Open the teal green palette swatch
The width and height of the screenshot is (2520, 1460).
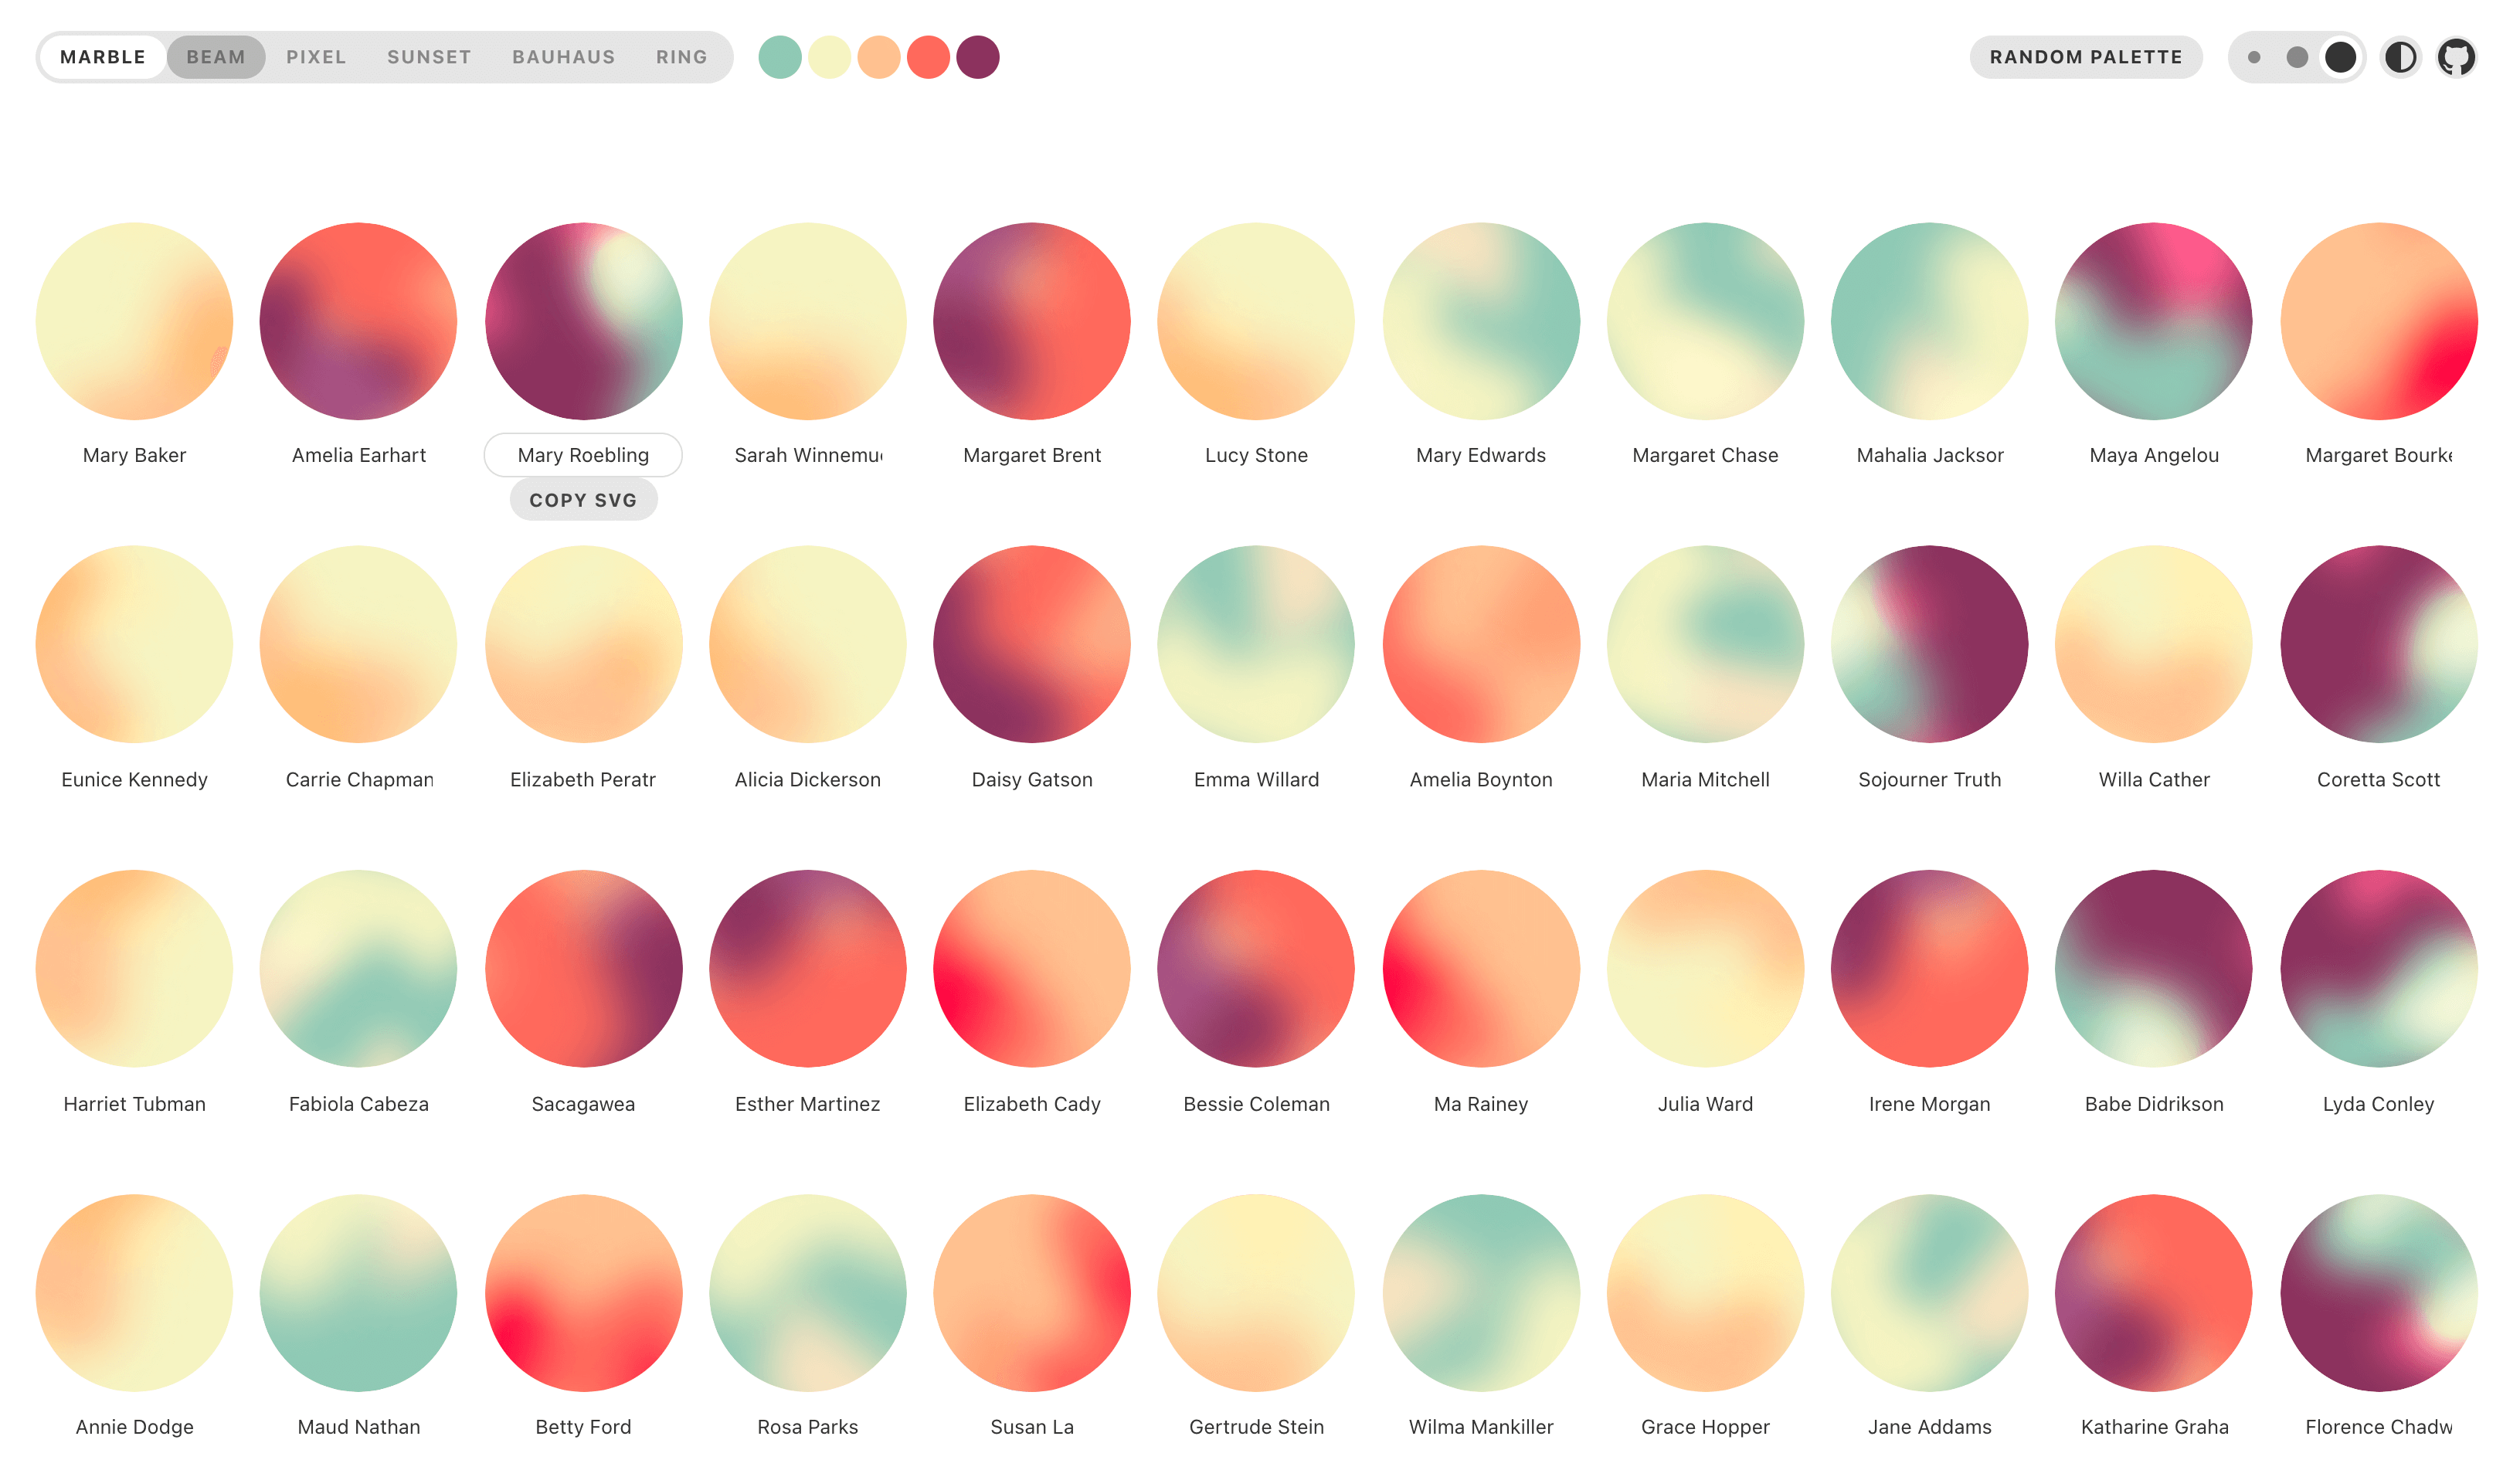[780, 57]
